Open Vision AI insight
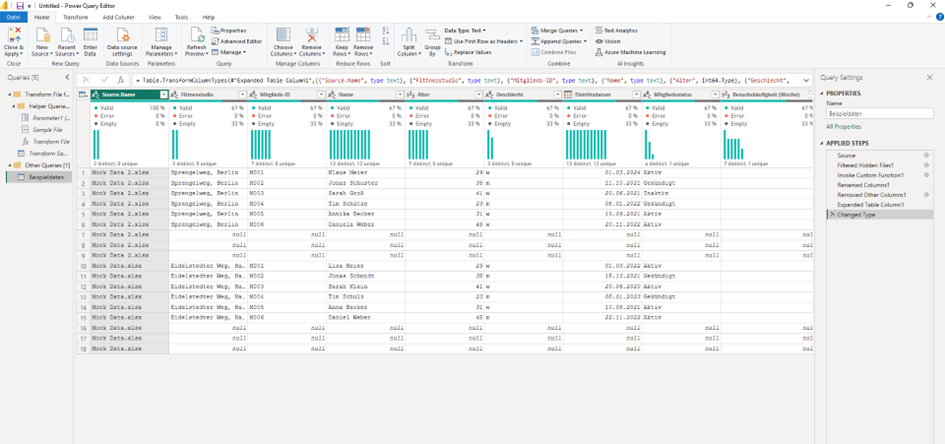This screenshot has width=945, height=444. pos(608,42)
